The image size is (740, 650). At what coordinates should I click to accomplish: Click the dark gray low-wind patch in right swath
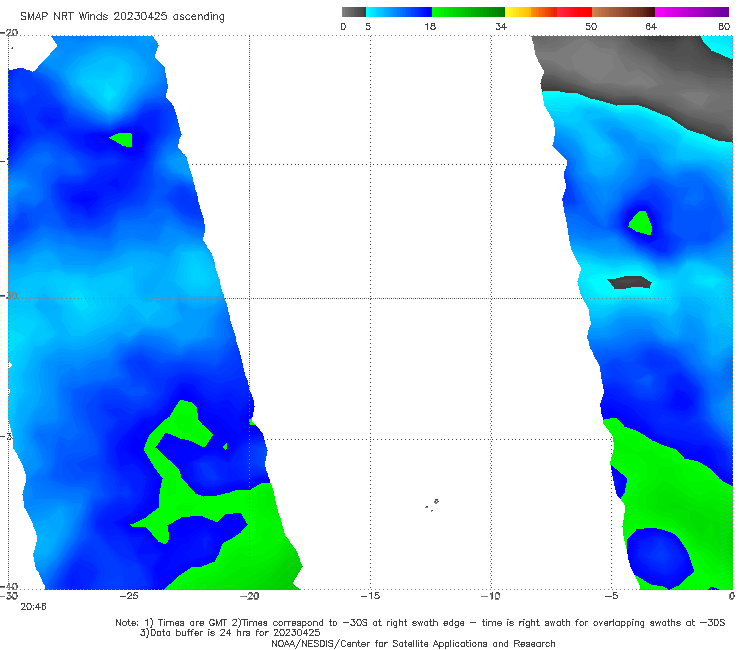pos(630,282)
